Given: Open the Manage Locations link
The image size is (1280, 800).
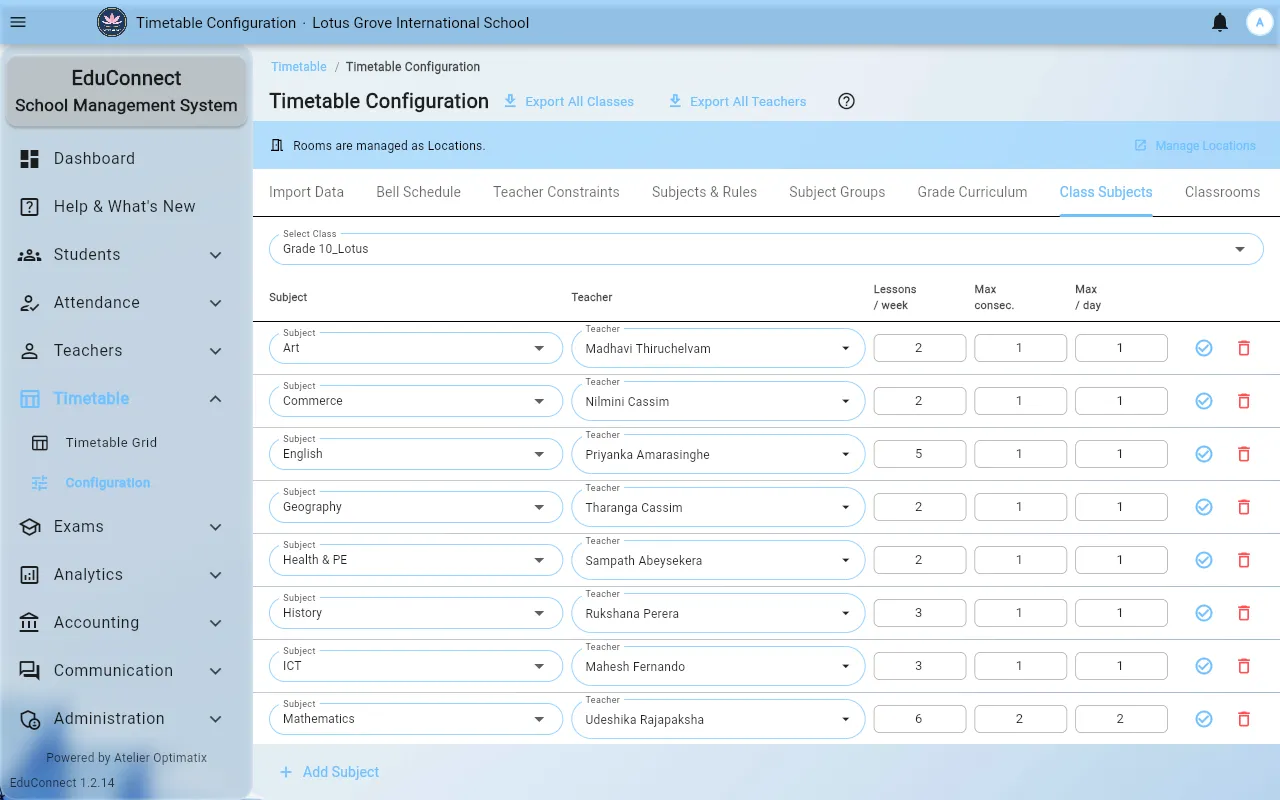Looking at the screenshot, I should tap(1195, 146).
